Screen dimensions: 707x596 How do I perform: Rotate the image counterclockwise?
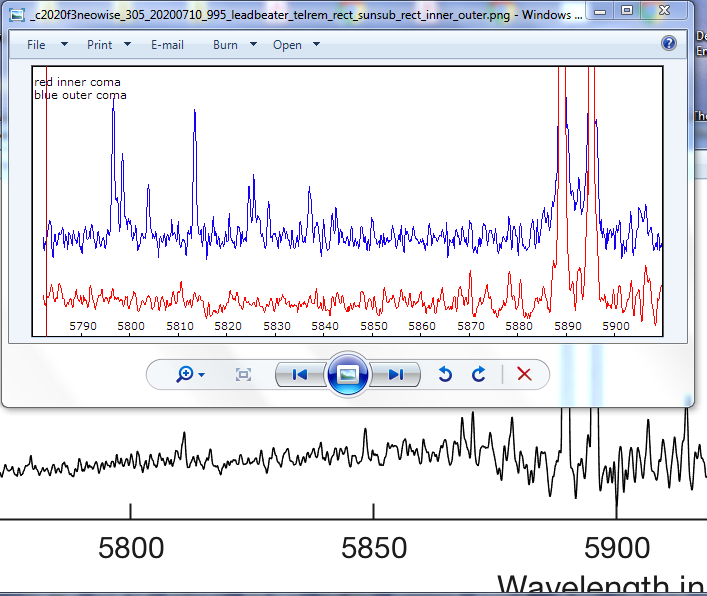pos(446,374)
